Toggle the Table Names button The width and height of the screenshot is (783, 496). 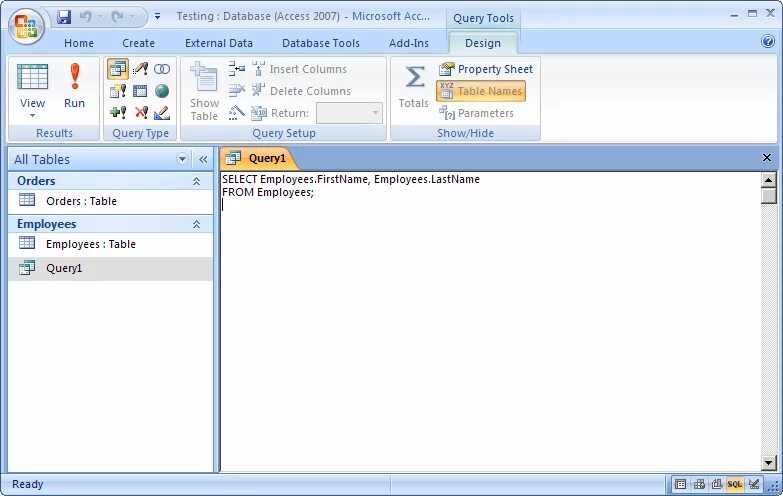(481, 91)
